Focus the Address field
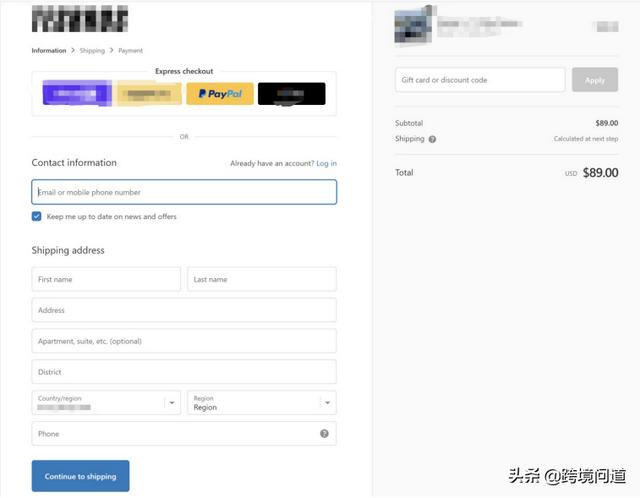 click(184, 310)
